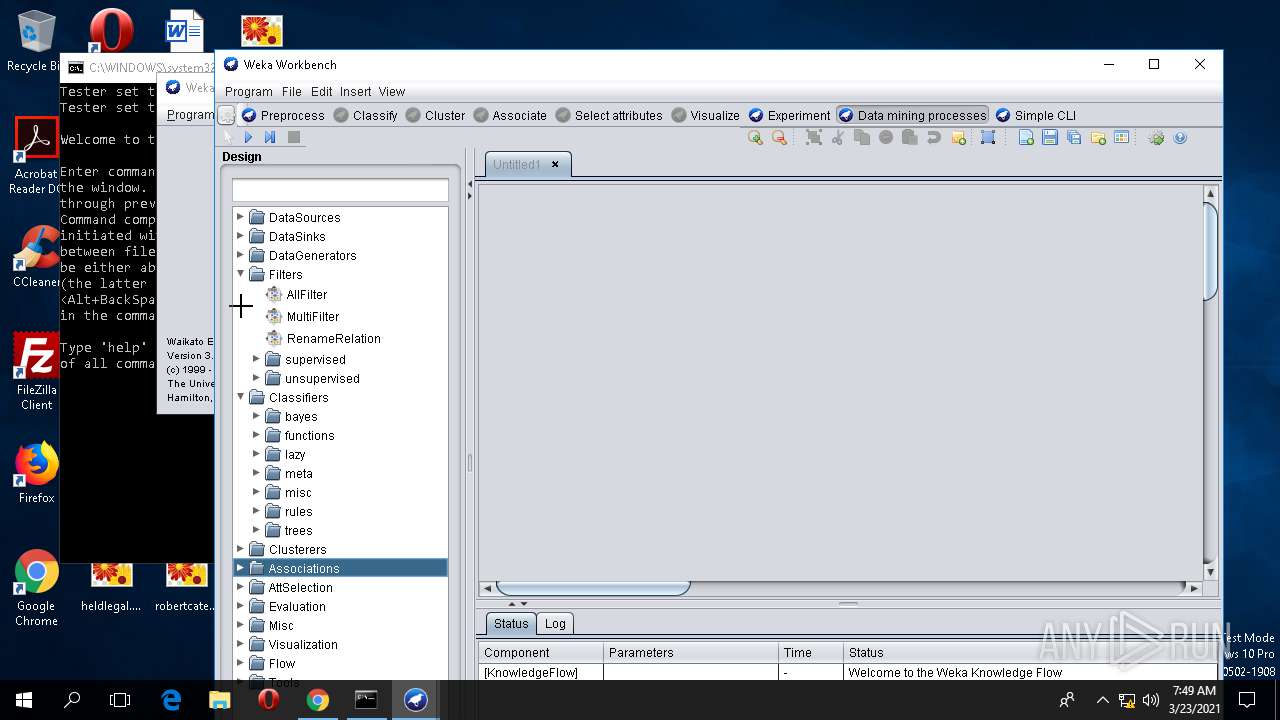Click the zoom out toolbar icon
Image resolution: width=1280 pixels, height=720 pixels.
click(779, 138)
